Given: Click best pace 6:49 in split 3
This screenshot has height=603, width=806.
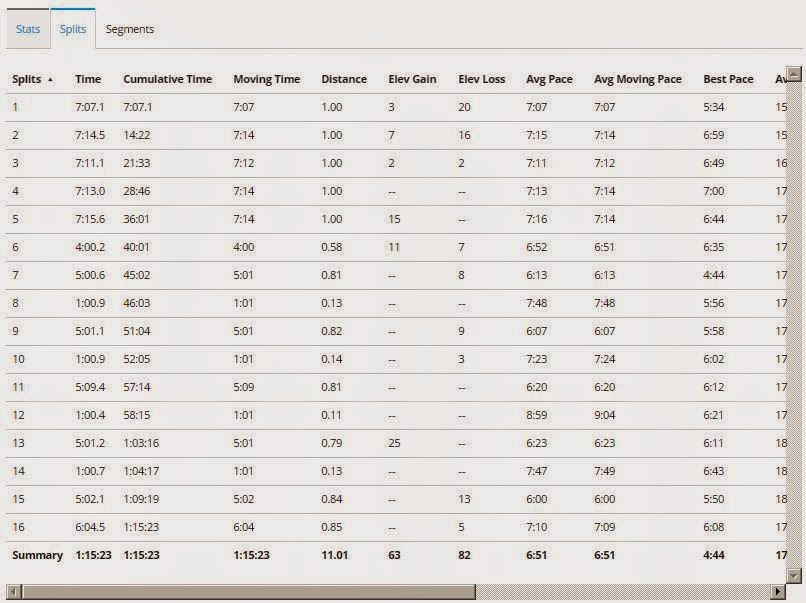Looking at the screenshot, I should [x=713, y=163].
